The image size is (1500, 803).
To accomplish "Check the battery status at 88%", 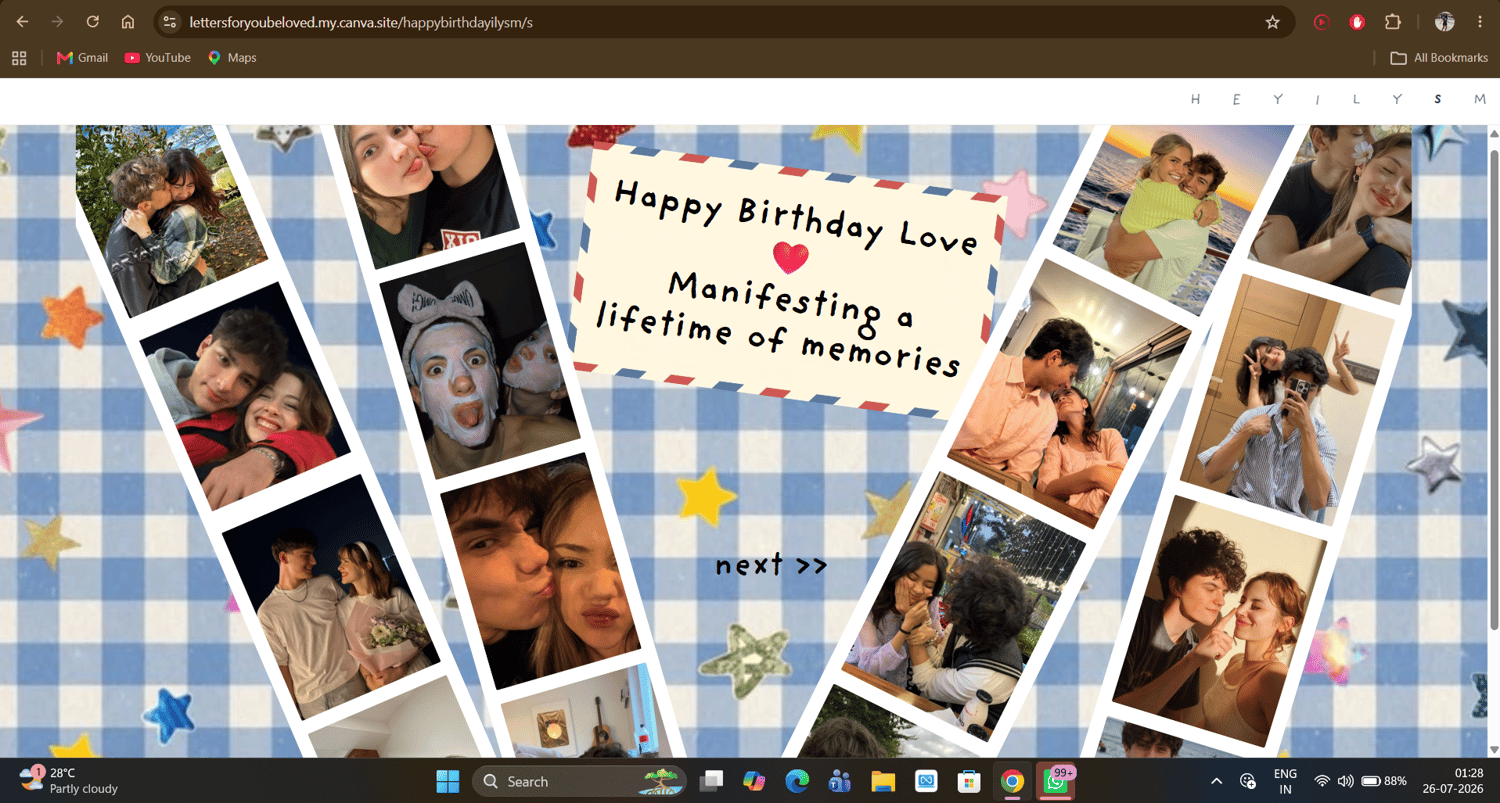I will coord(1384,781).
